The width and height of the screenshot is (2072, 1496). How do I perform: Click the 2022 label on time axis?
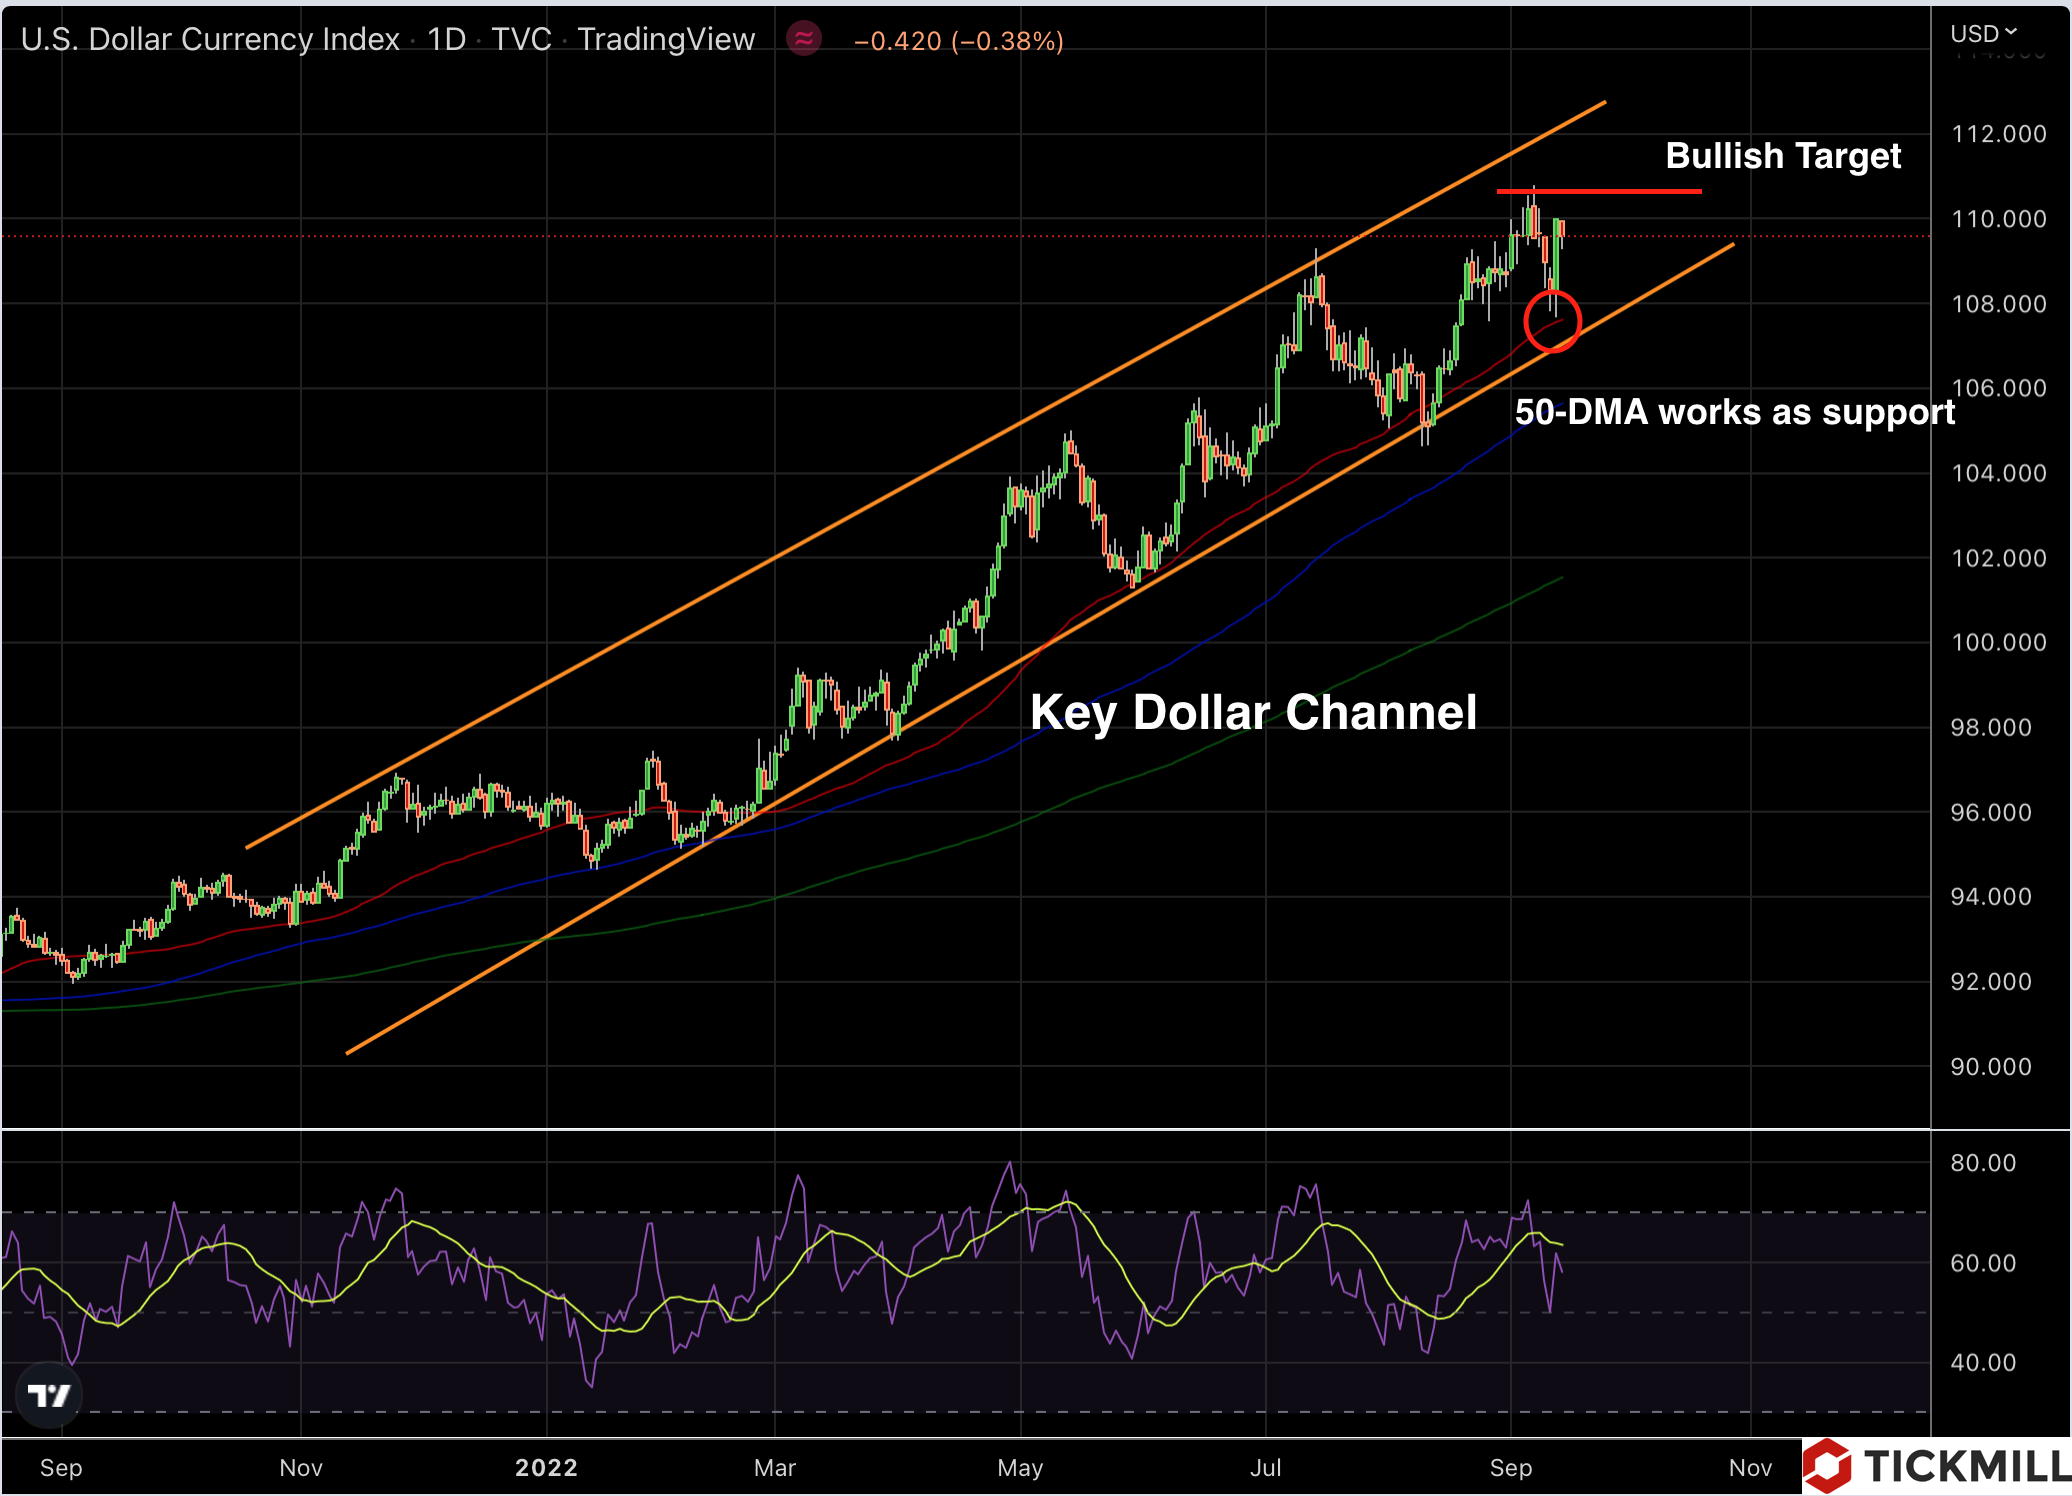546,1467
